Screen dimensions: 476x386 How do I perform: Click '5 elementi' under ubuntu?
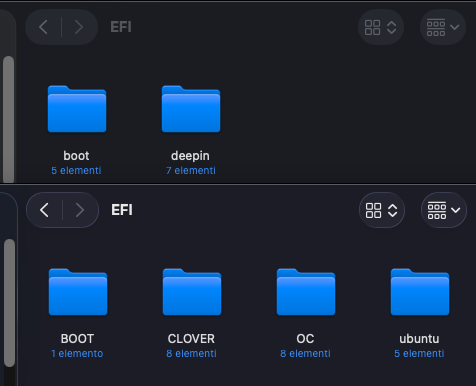(x=419, y=353)
